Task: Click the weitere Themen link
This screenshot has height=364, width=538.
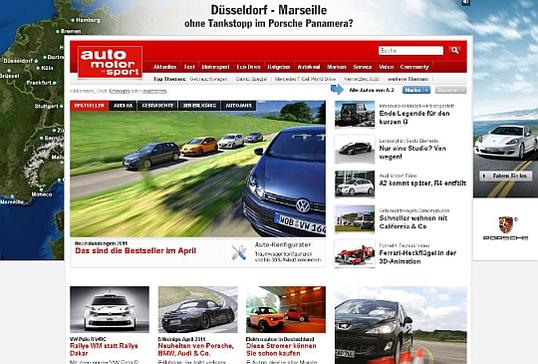Action: pyautogui.click(x=408, y=79)
